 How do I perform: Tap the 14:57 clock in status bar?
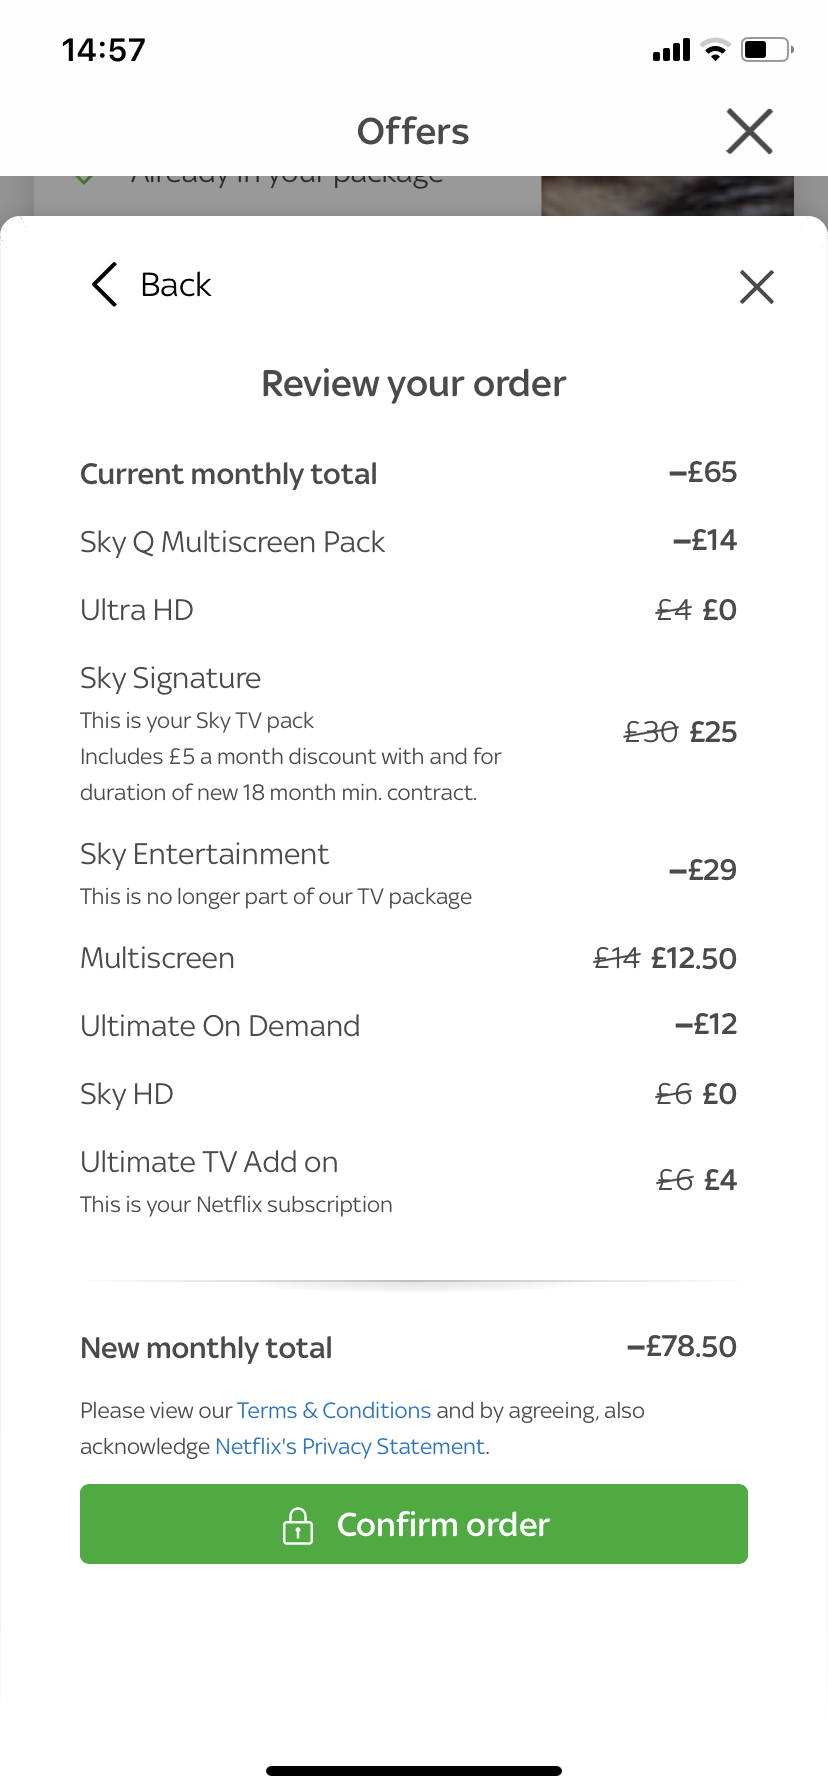pyautogui.click(x=104, y=50)
